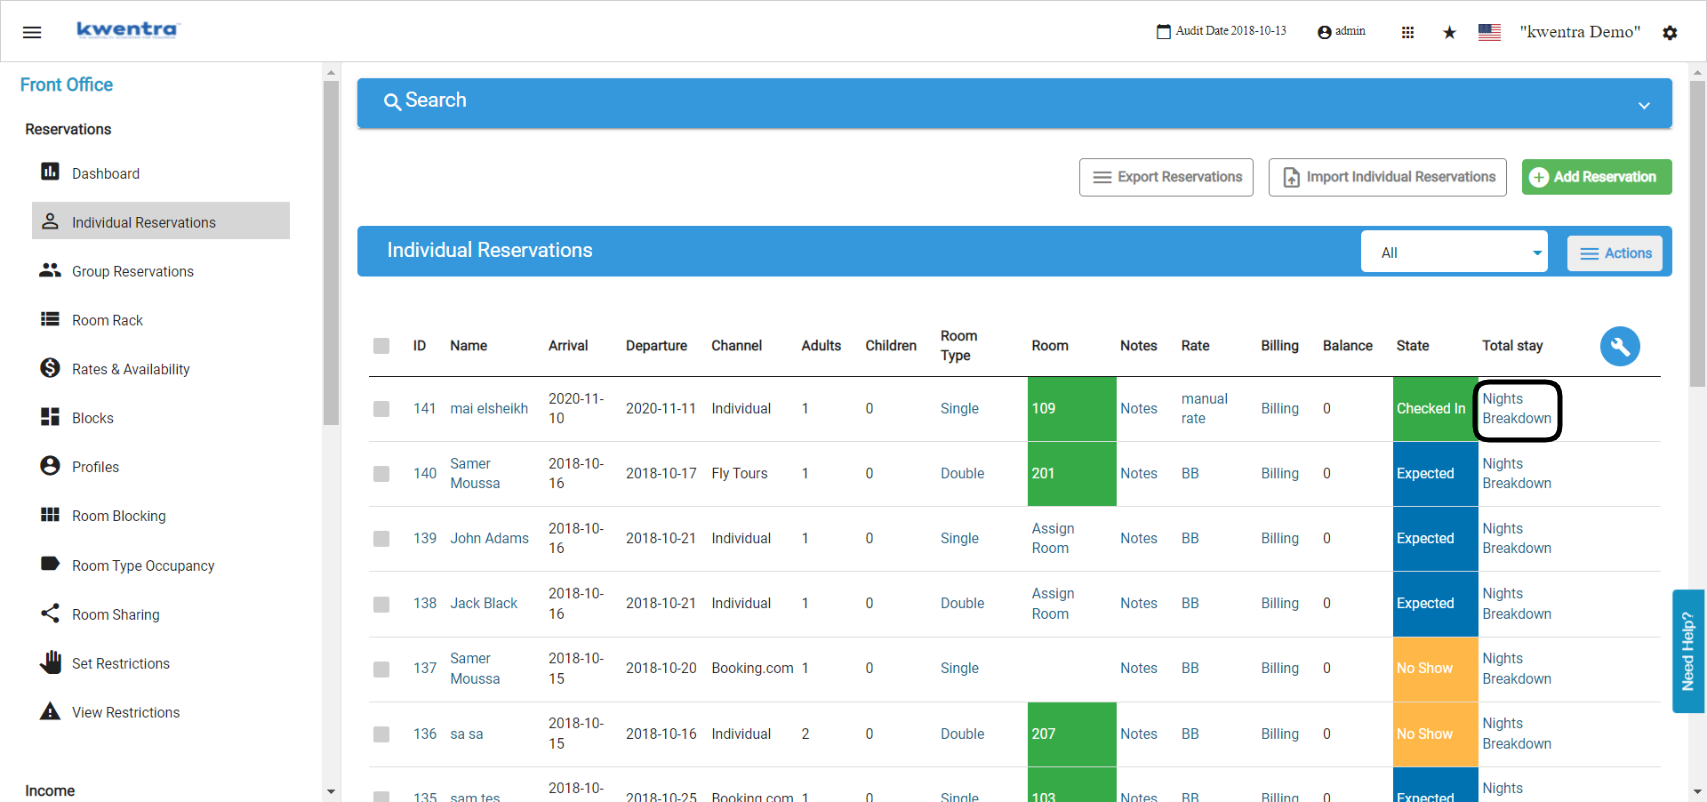
Task: Toggle the select-all header checkbox
Action: click(x=381, y=346)
